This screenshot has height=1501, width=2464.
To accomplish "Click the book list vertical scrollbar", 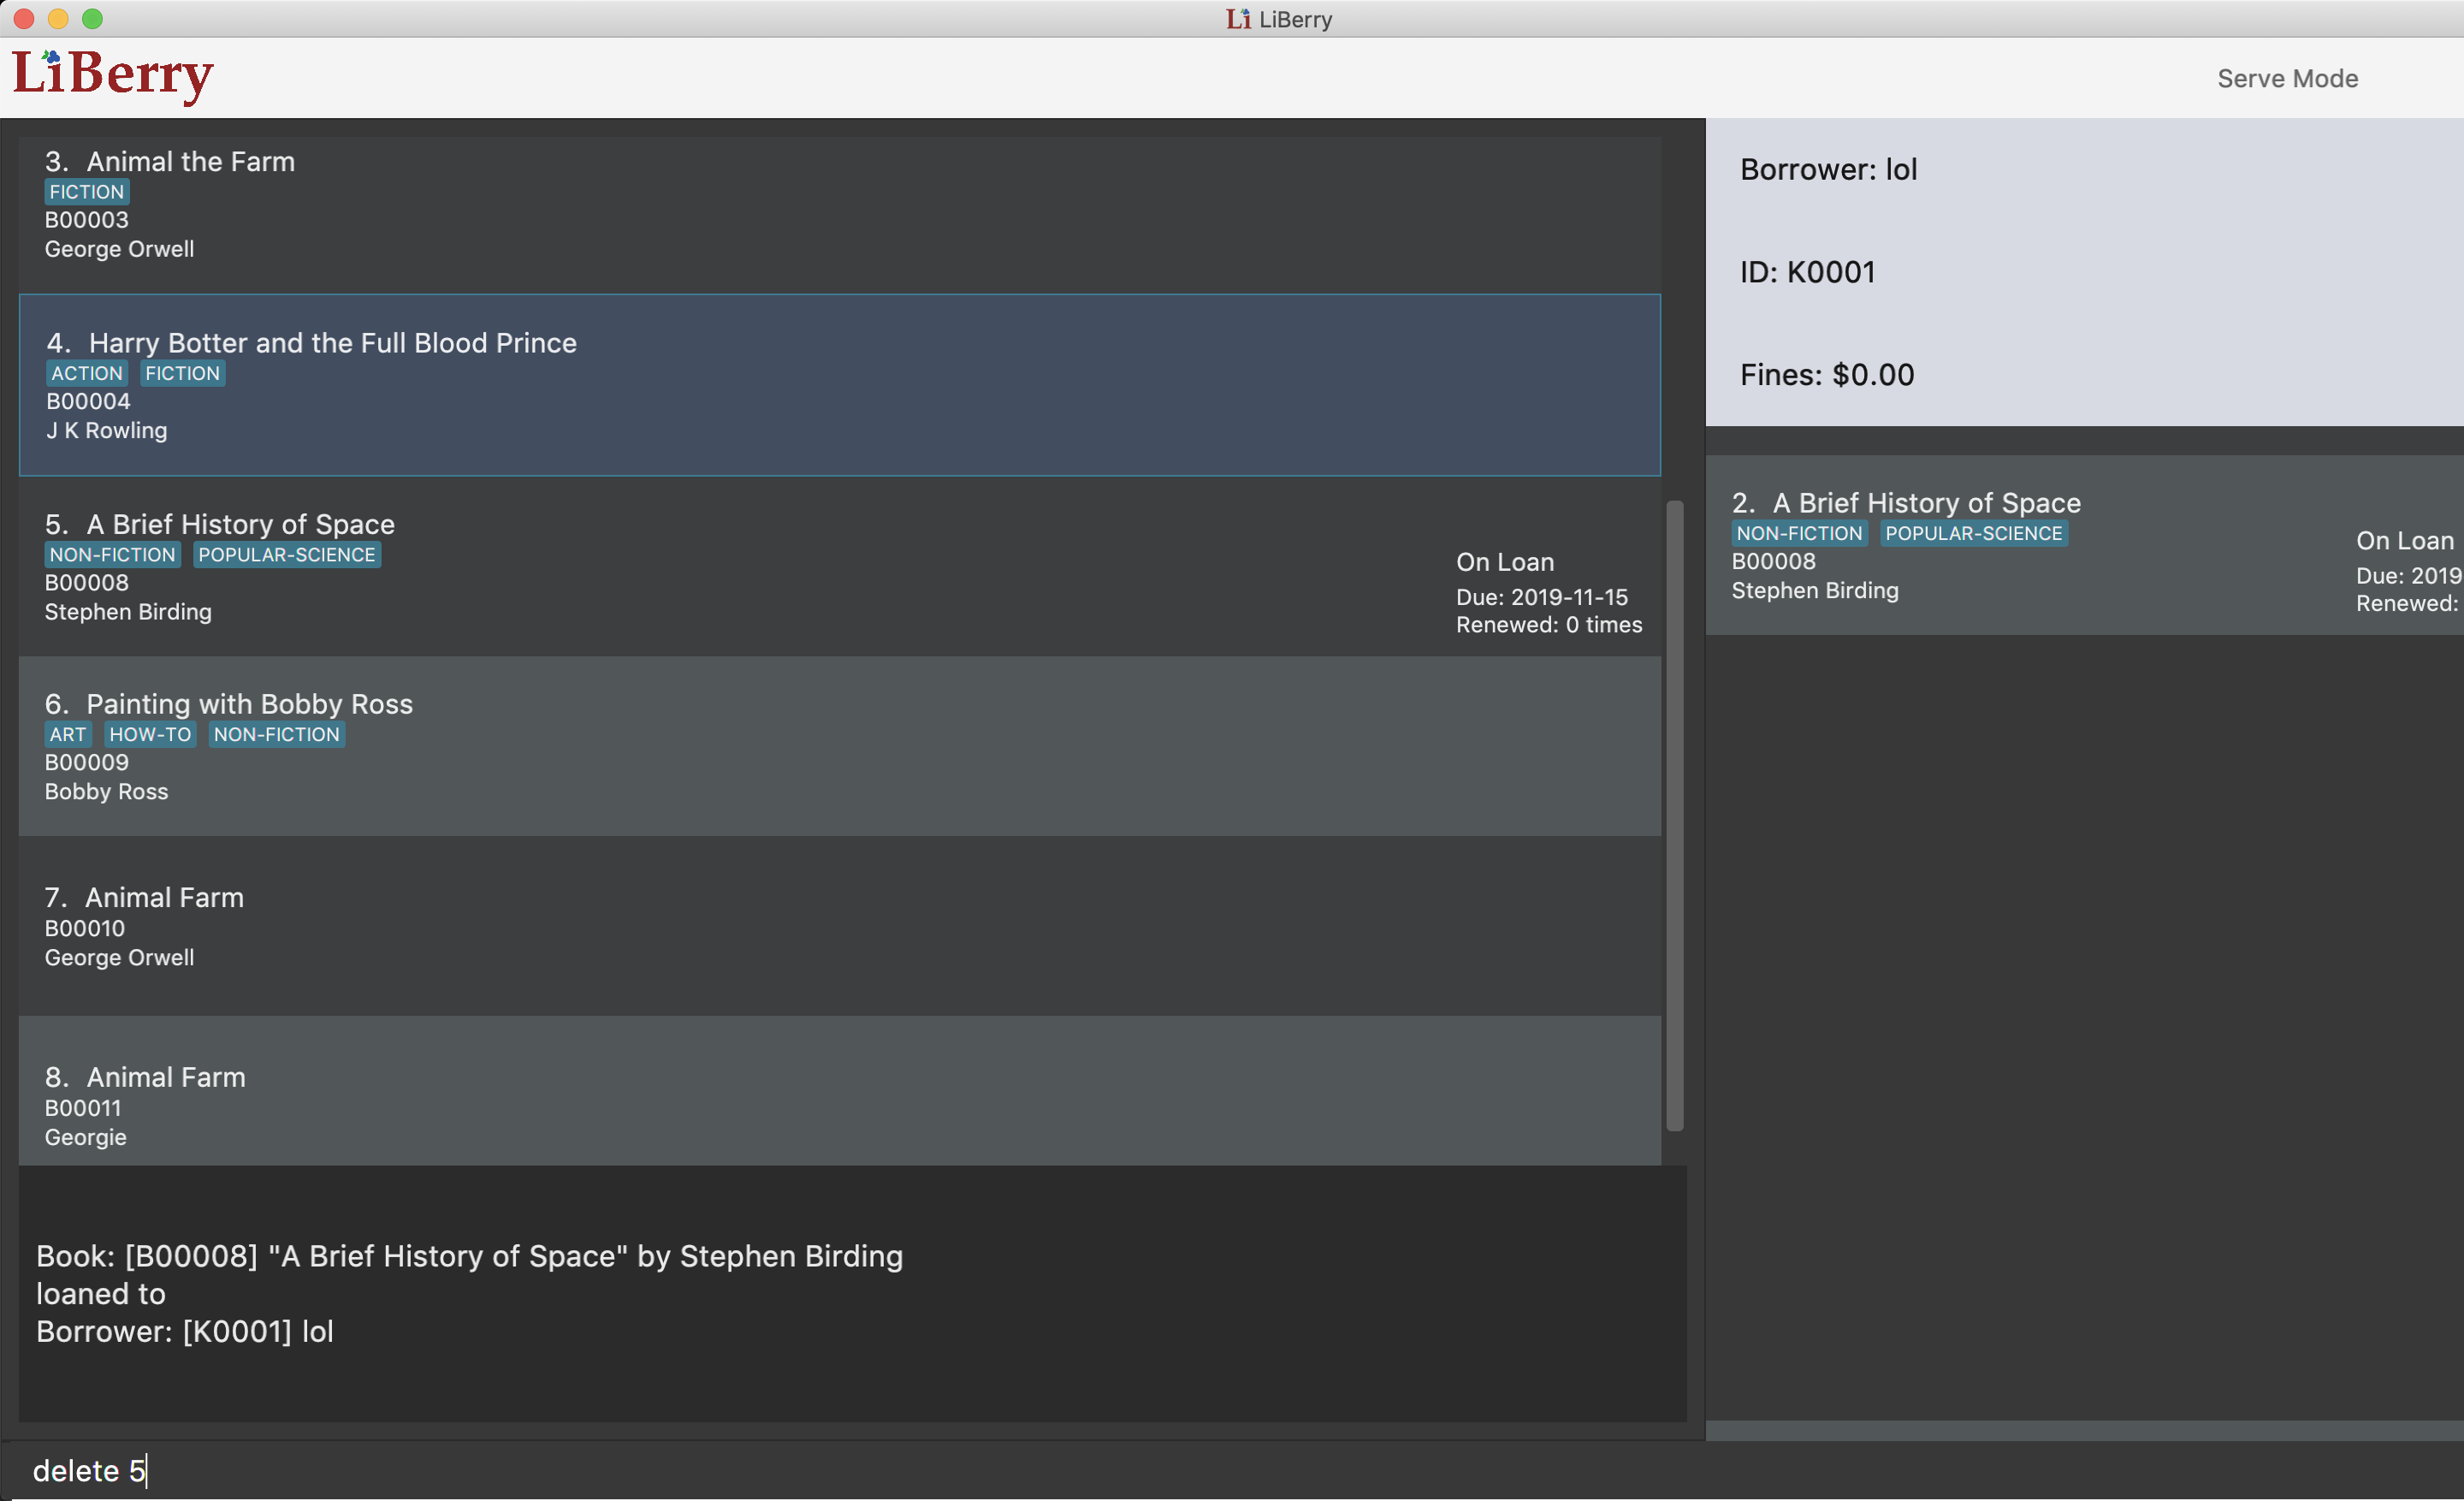I will (1675, 815).
